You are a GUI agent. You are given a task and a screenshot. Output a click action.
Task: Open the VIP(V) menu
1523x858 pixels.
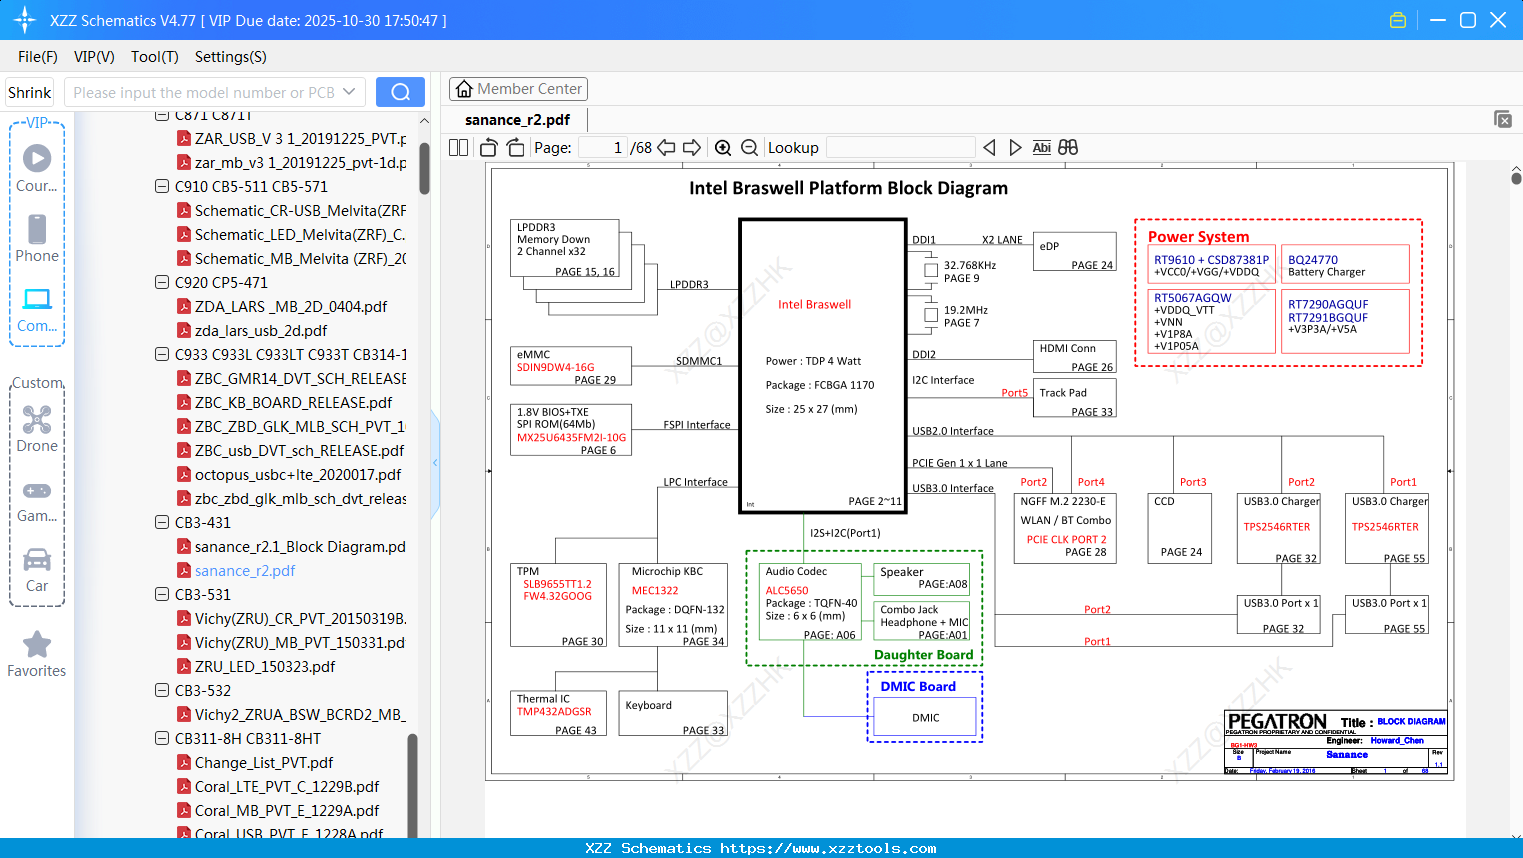click(x=94, y=57)
